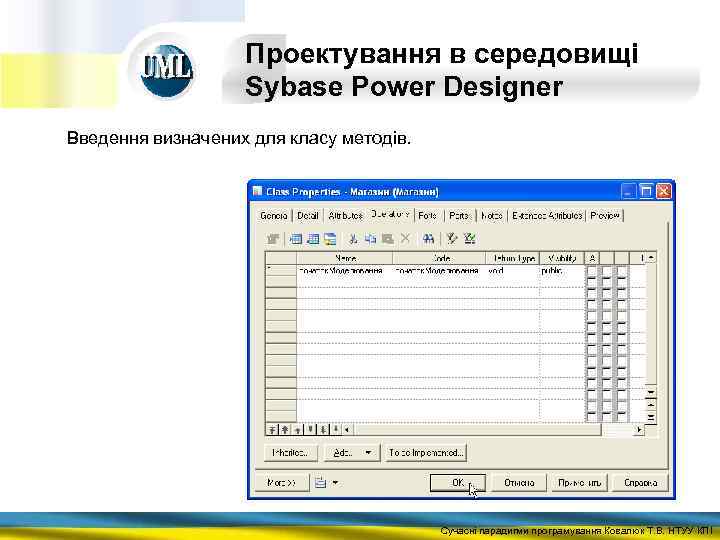Click the Add Operations toolbar icon
The height and width of the screenshot is (540, 720).
(x=330, y=238)
